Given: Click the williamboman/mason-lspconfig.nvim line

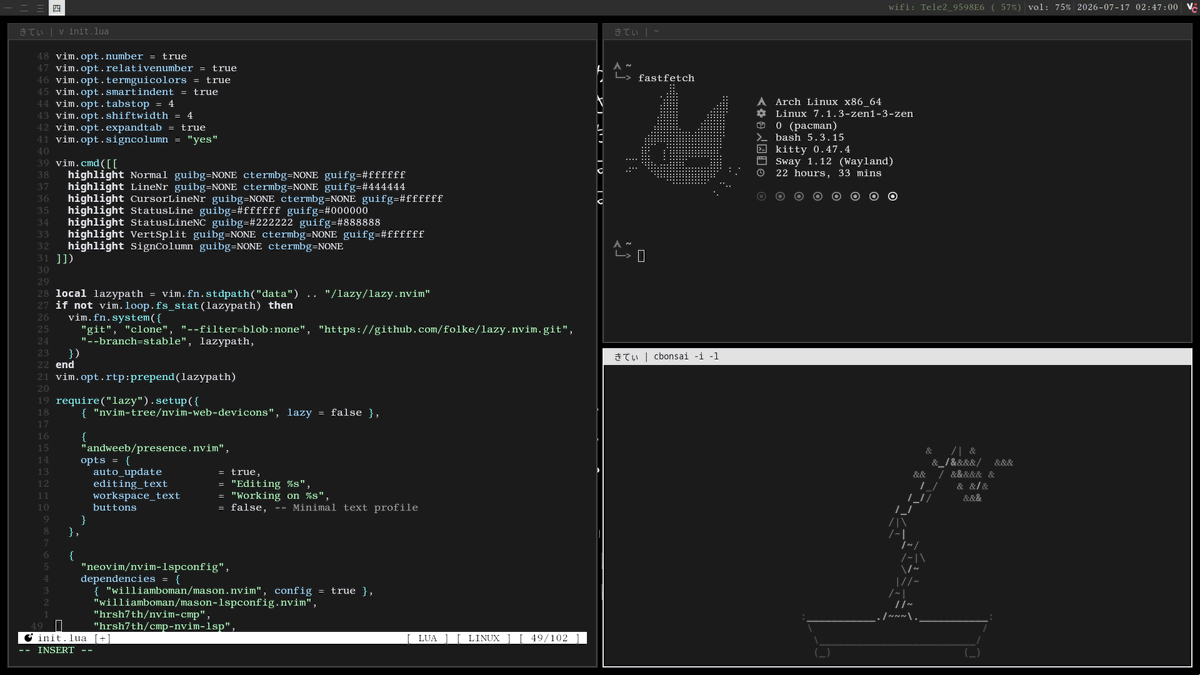Looking at the screenshot, I should click(205, 603).
